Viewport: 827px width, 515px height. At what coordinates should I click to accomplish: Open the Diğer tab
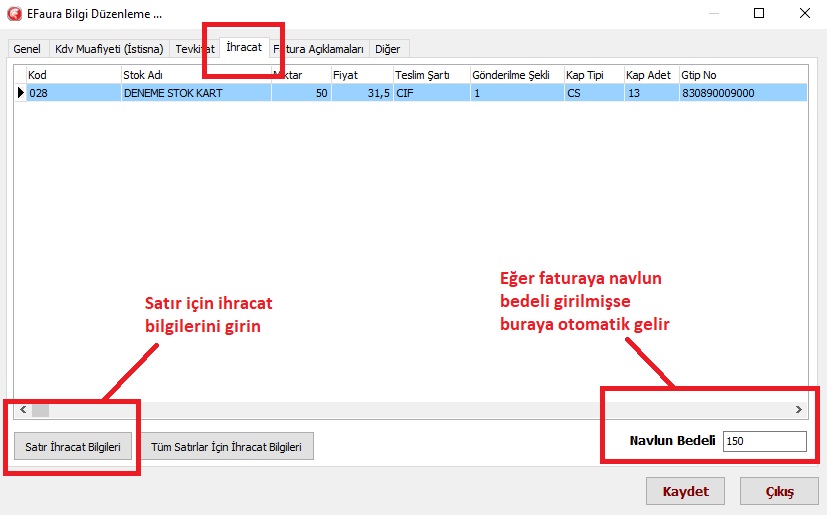pos(387,48)
